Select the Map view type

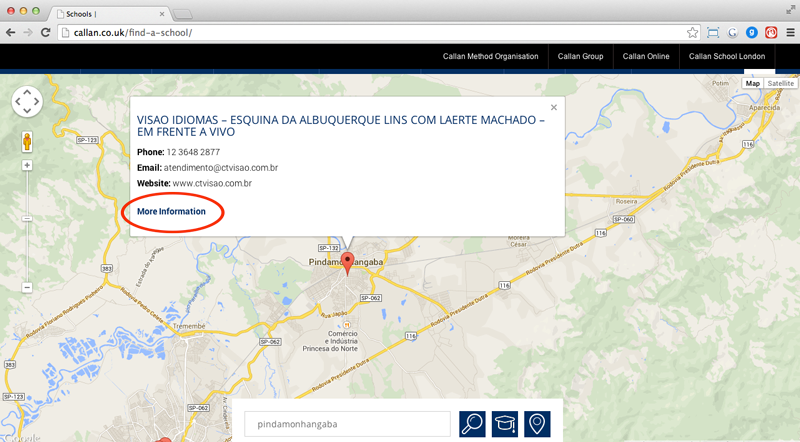[753, 83]
